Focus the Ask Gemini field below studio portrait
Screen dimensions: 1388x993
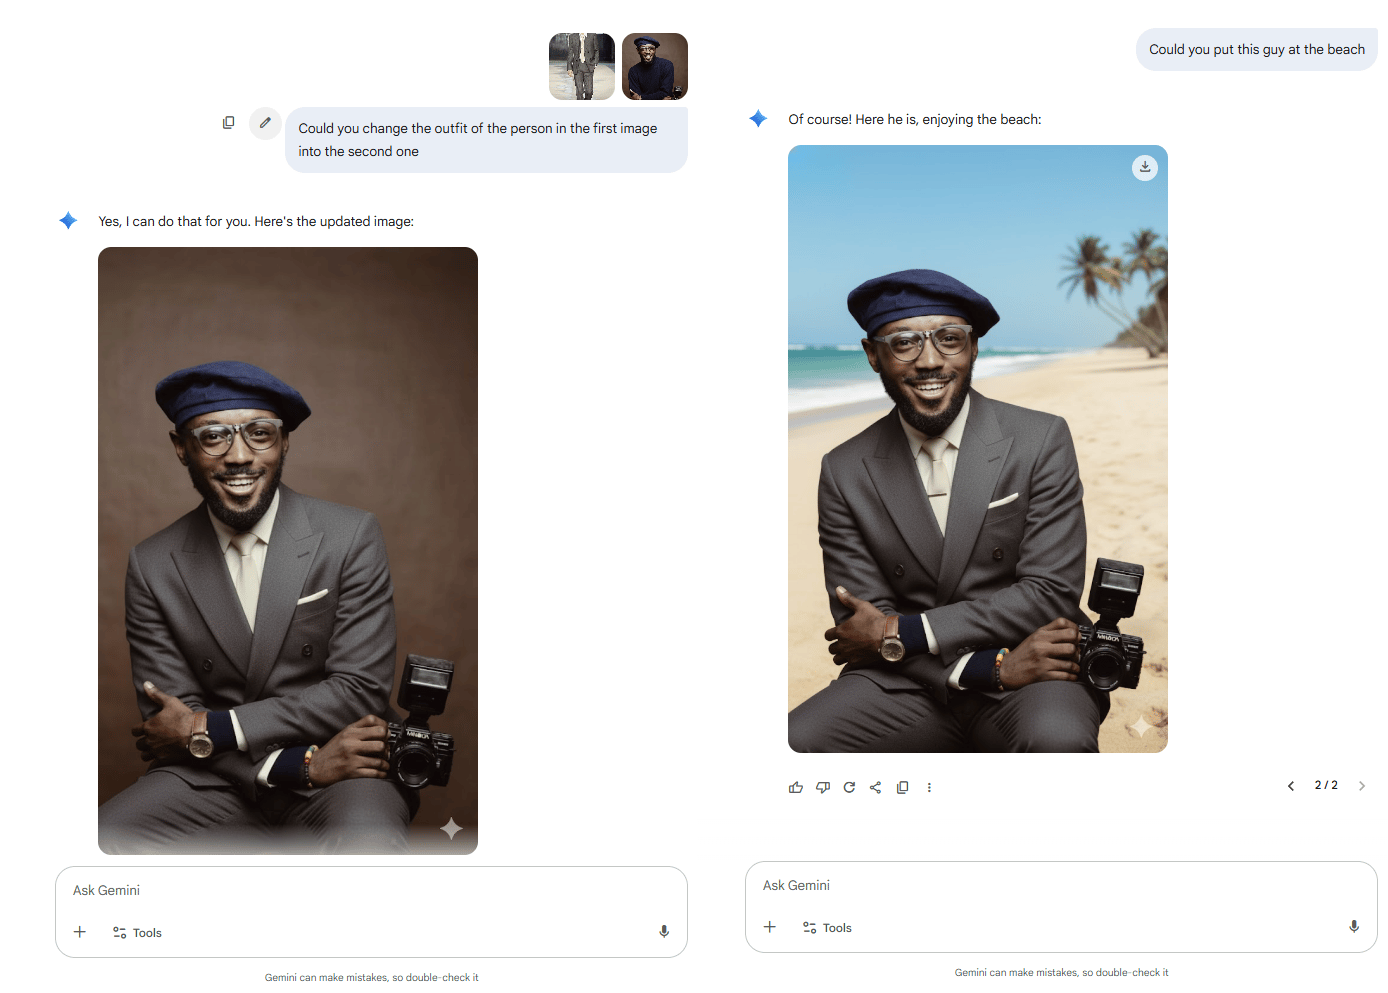point(371,890)
